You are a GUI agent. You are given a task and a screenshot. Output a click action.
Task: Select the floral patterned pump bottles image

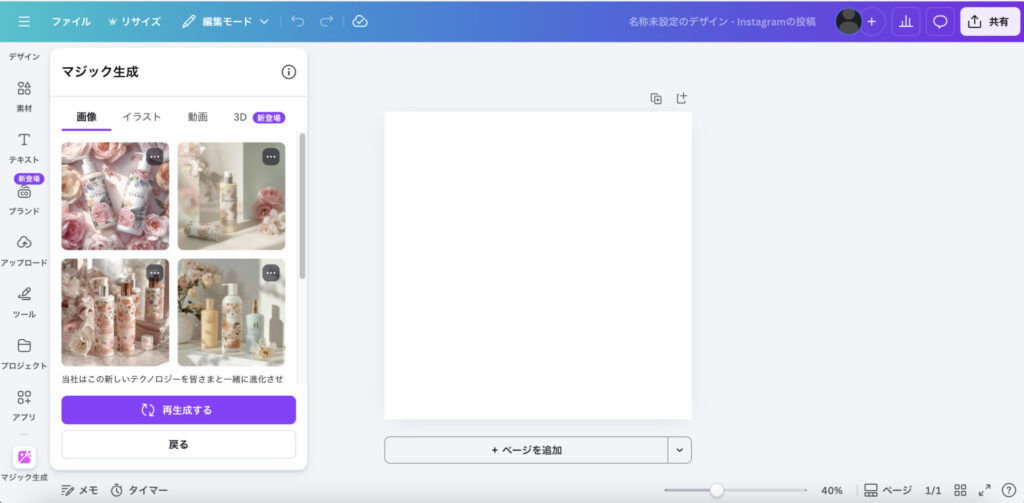coord(115,312)
